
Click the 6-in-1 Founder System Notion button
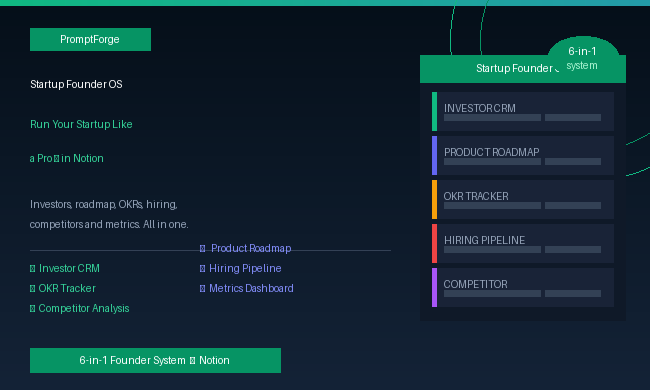pyautogui.click(x=155, y=360)
